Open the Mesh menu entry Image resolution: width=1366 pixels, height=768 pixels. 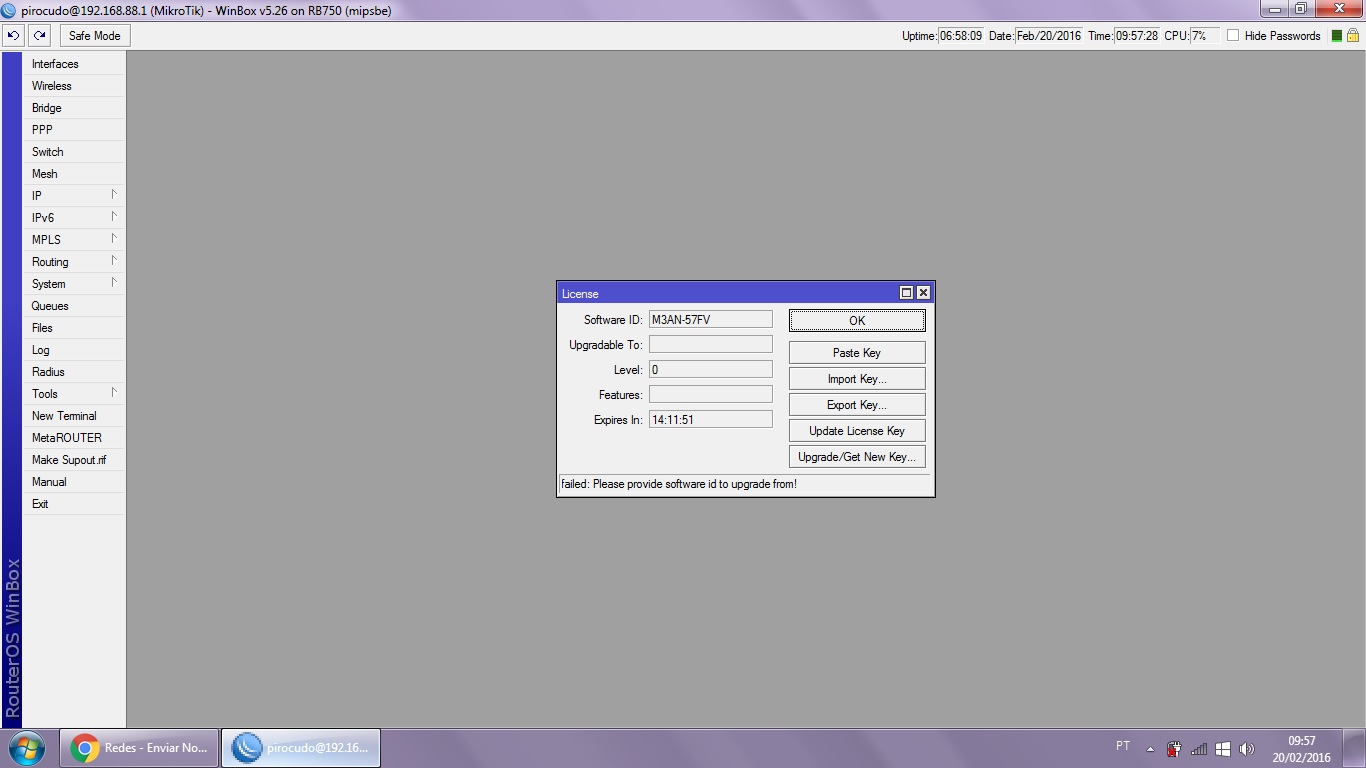pyautogui.click(x=74, y=174)
